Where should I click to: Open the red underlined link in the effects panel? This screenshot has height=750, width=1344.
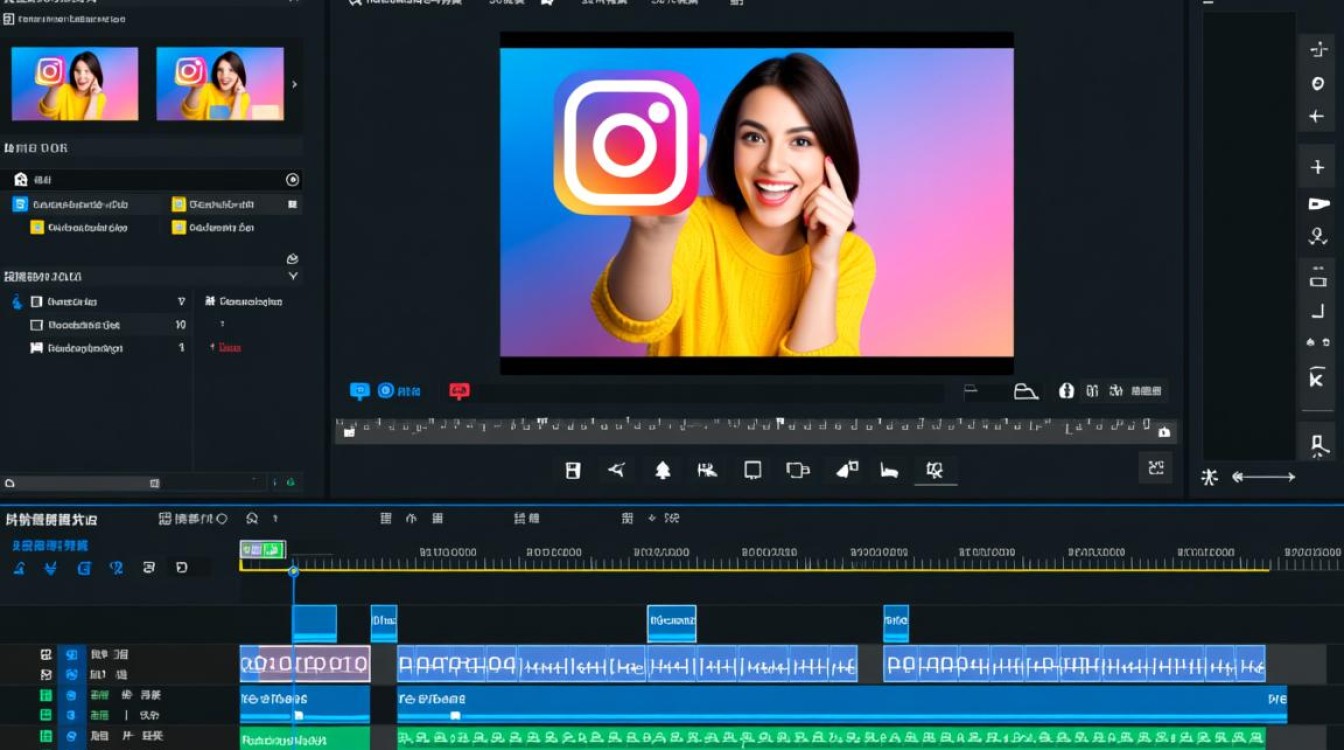[x=229, y=348]
